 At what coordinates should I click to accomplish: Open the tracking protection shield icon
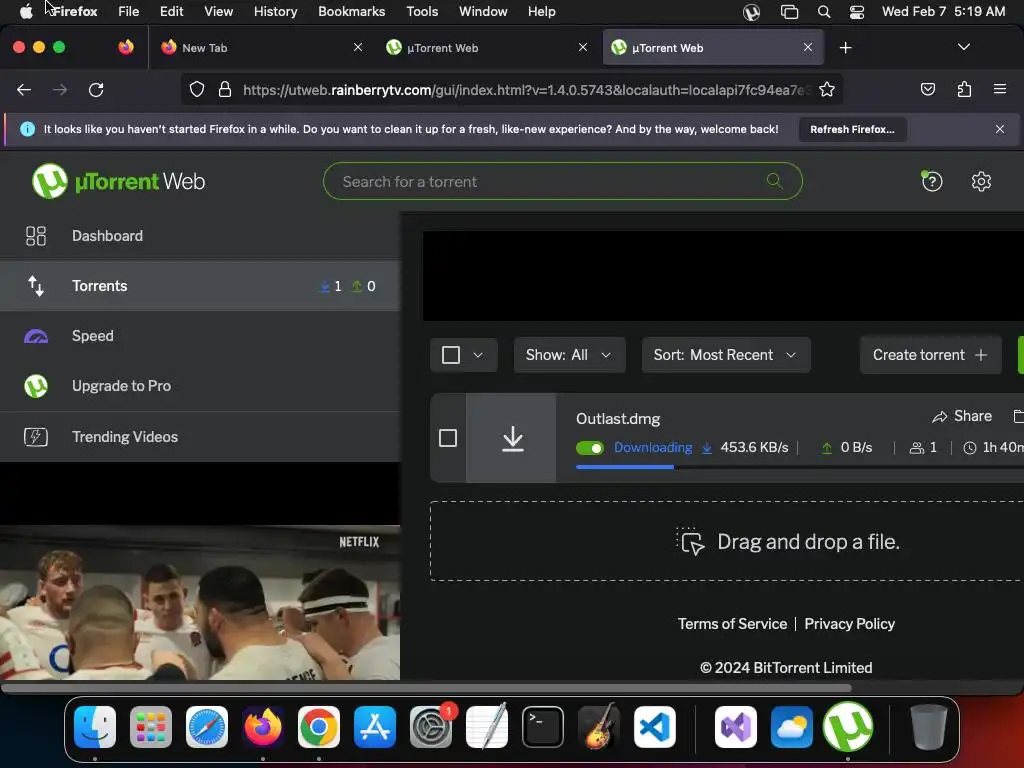point(197,89)
